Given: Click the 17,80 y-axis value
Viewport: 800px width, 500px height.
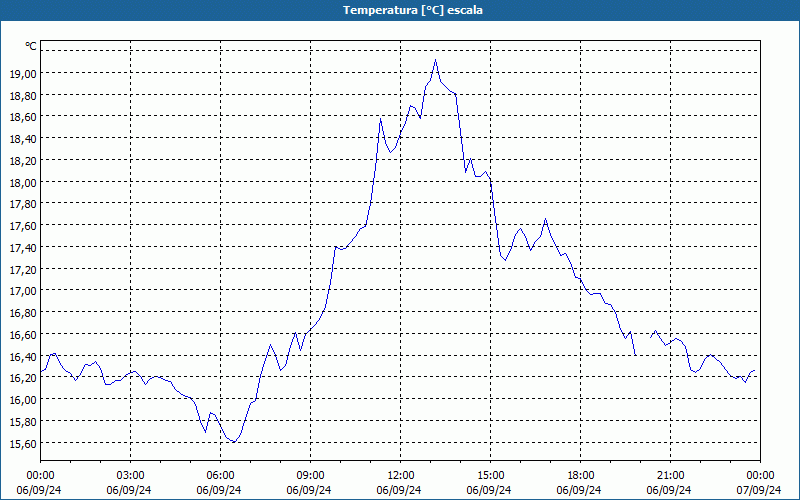Looking at the screenshot, I should (23, 204).
